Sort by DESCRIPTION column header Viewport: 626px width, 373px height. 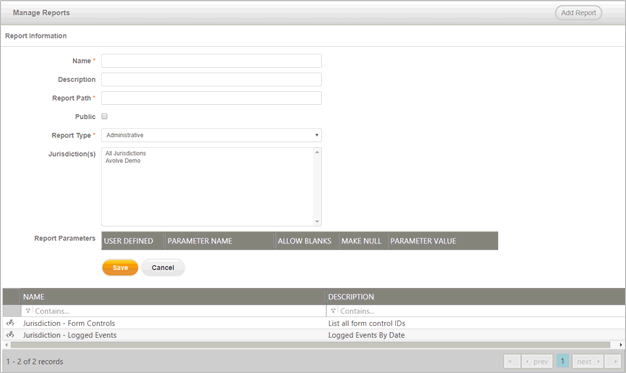tap(475, 297)
